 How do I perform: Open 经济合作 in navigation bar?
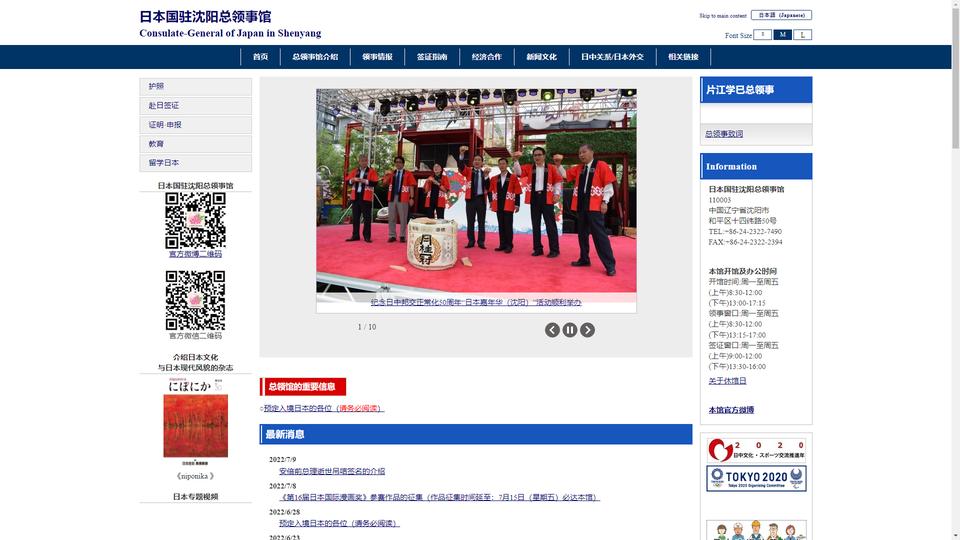coord(487,57)
